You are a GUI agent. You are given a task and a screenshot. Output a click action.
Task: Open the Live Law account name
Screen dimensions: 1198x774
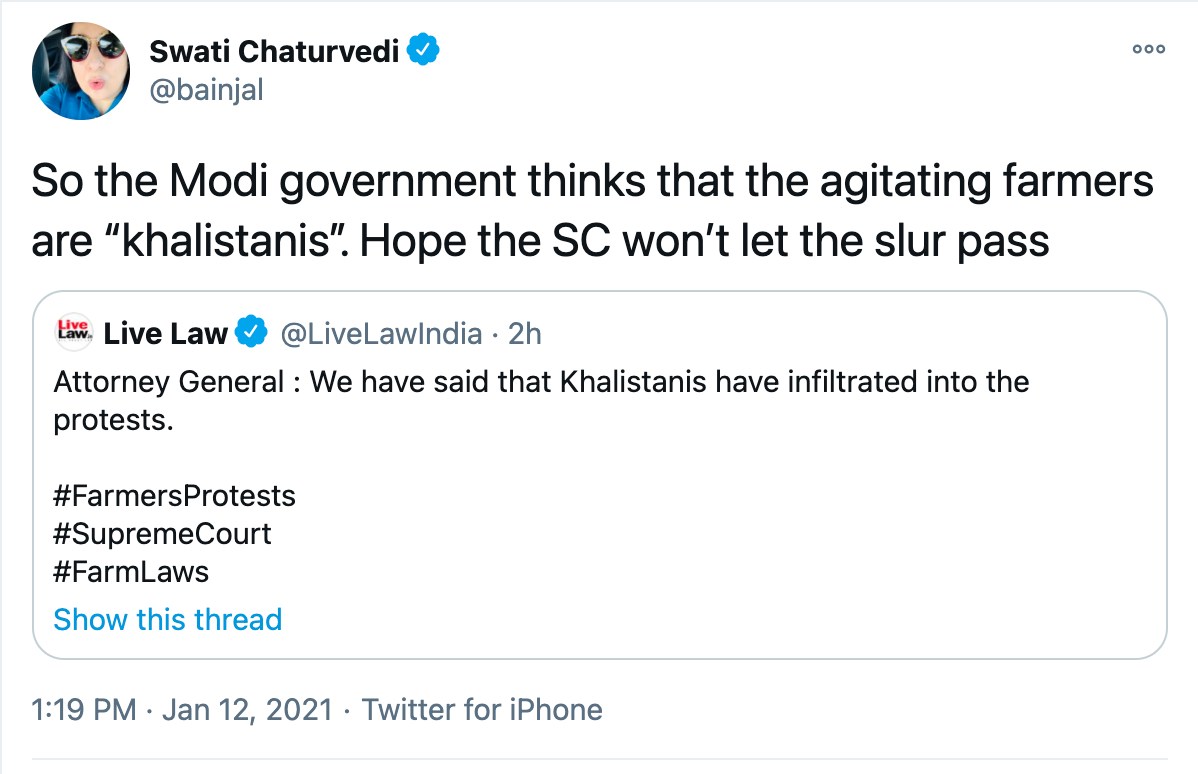click(x=165, y=334)
